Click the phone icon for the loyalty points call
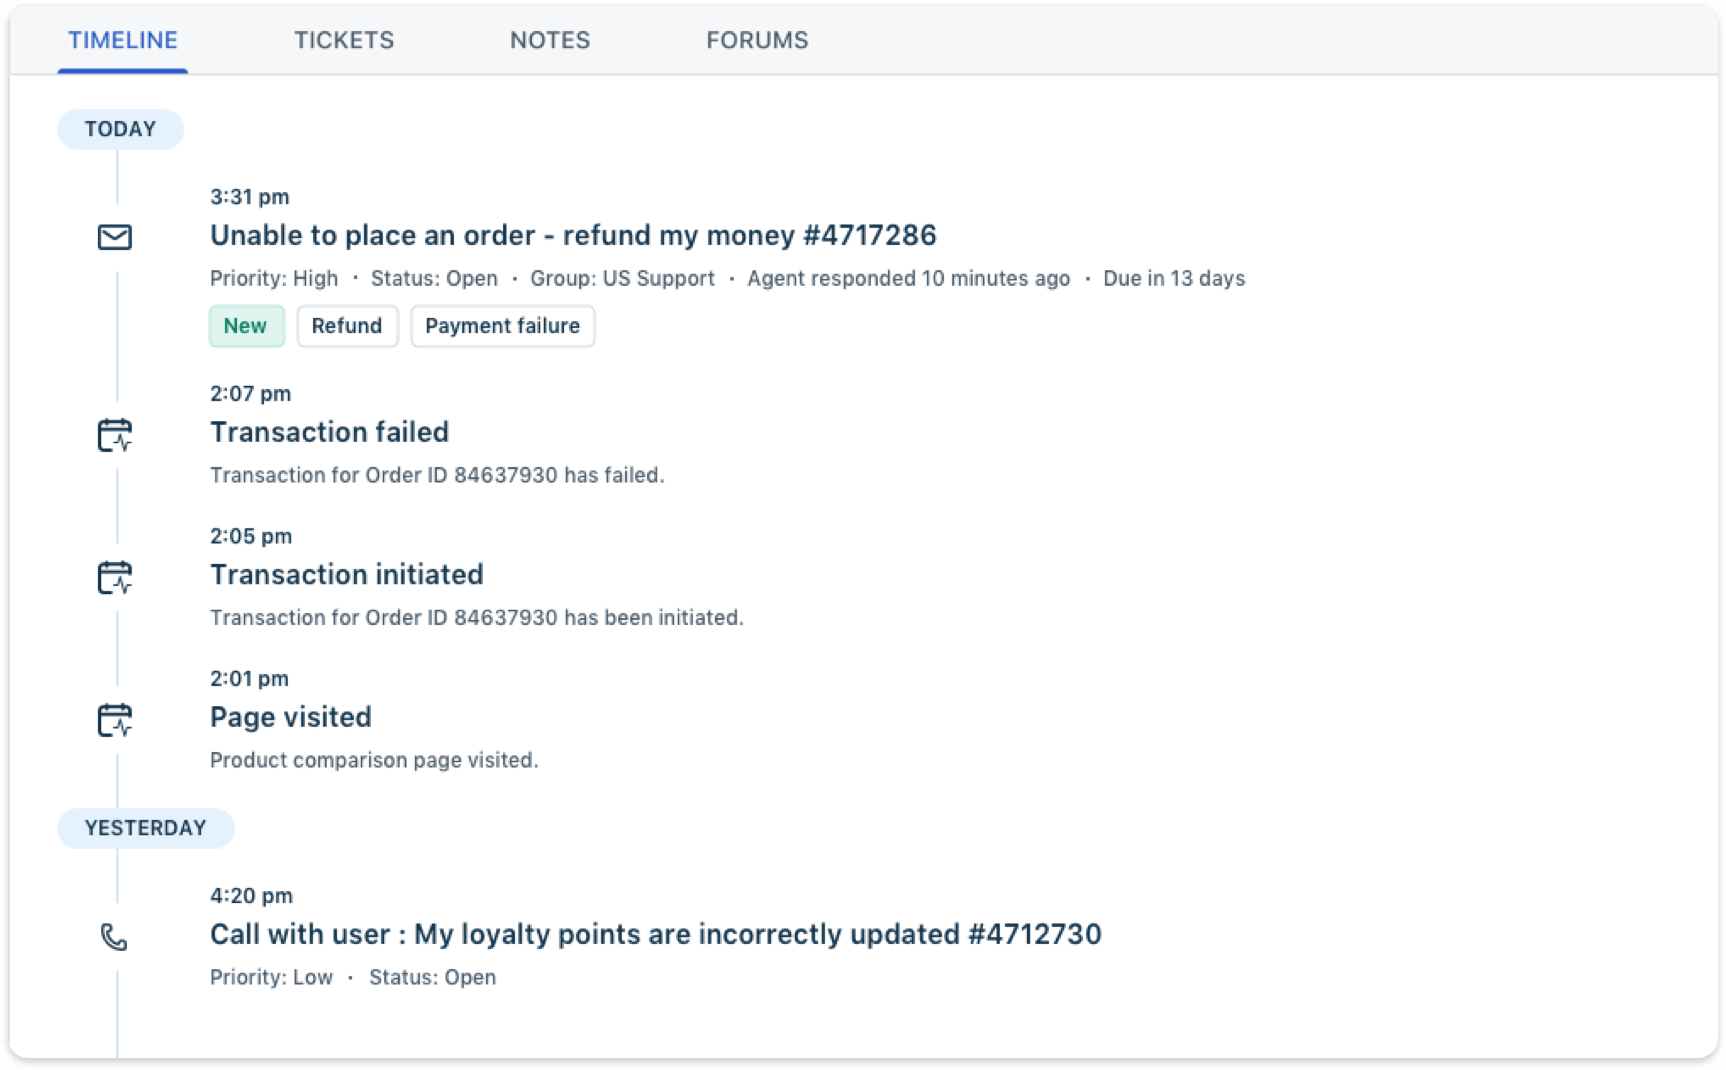Image resolution: width=1726 pixels, height=1070 pixels. pyautogui.click(x=114, y=937)
